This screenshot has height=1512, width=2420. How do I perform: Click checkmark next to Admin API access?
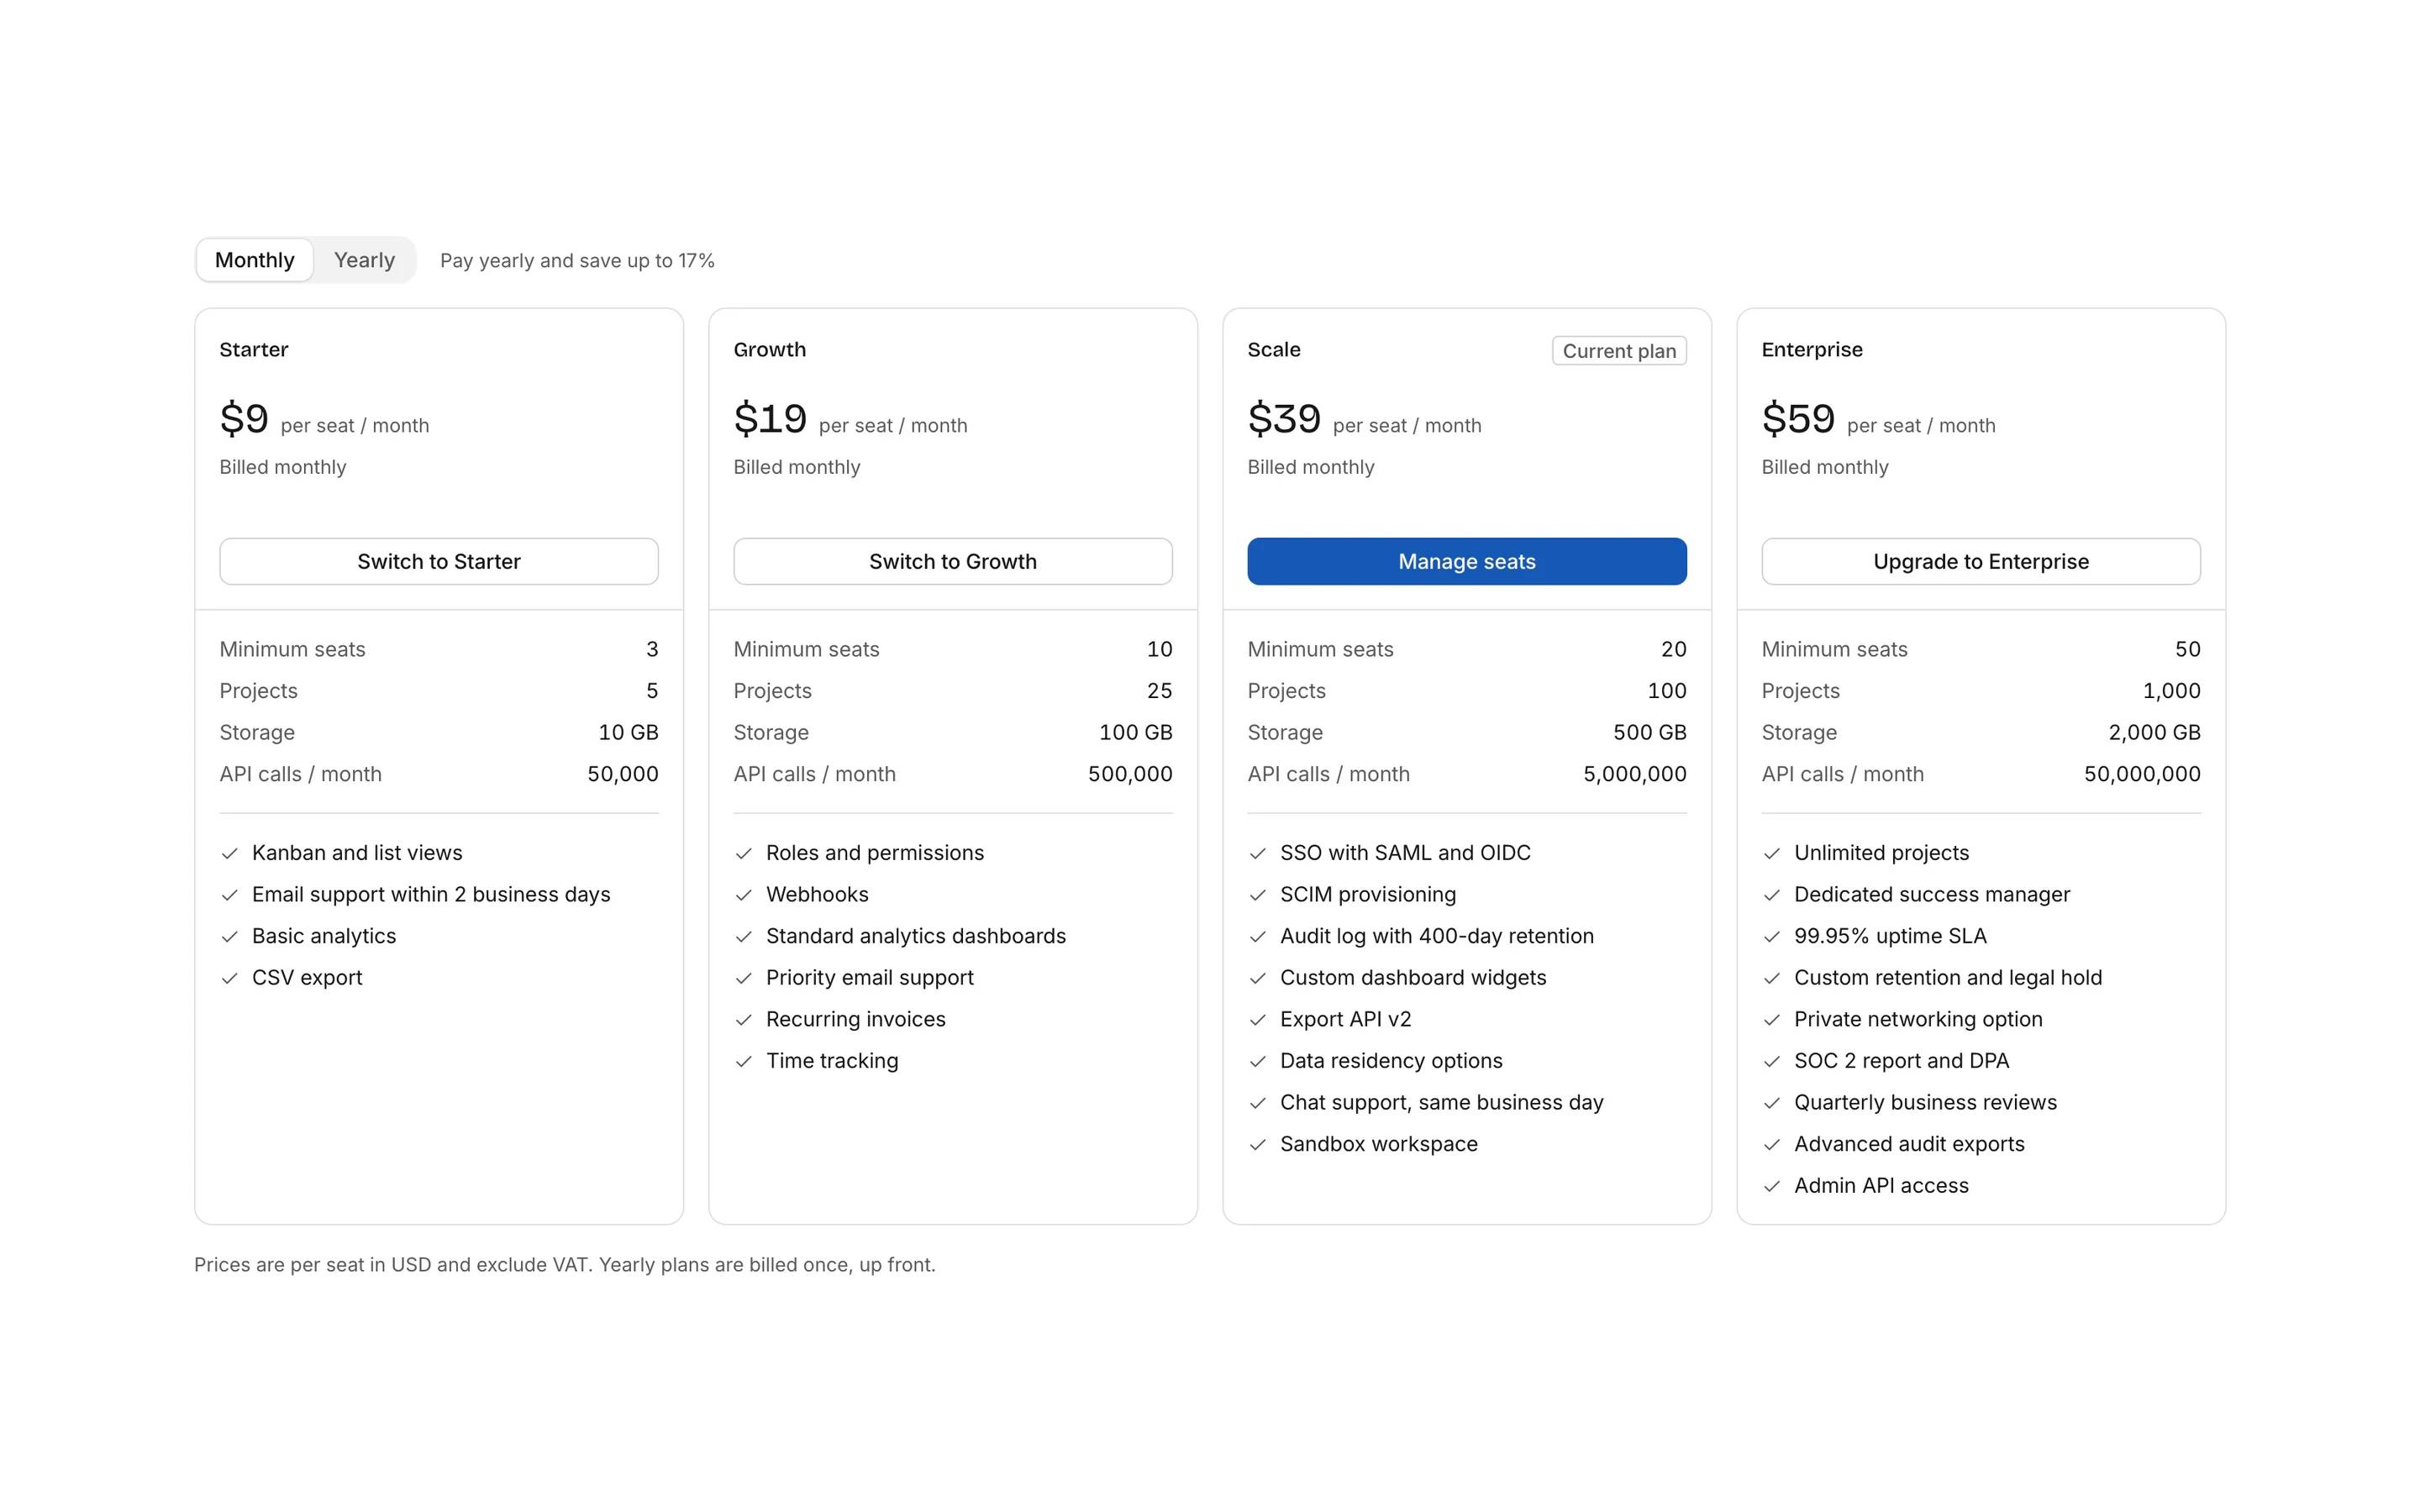(1771, 1187)
